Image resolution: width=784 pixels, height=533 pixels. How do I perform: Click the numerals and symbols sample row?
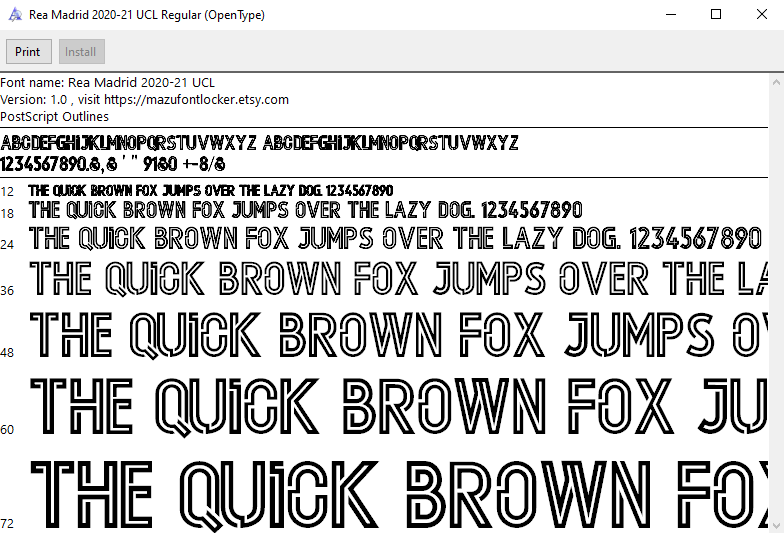click(x=113, y=163)
